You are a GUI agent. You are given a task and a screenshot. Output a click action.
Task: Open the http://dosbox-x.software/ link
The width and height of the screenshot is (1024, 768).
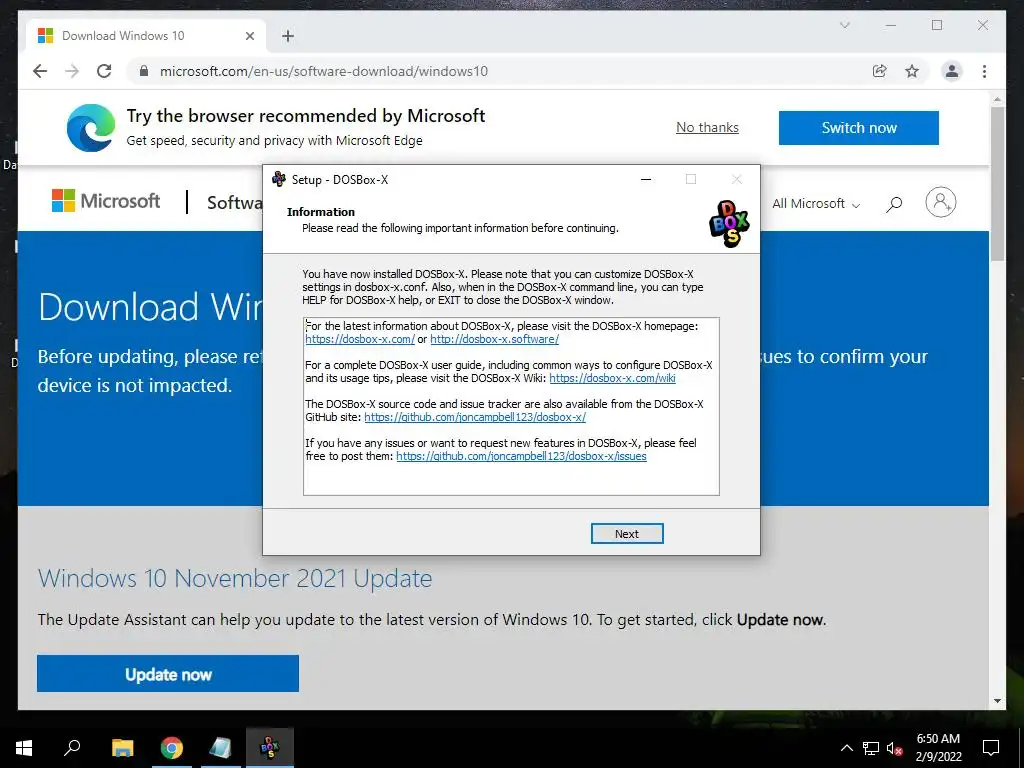coord(494,339)
